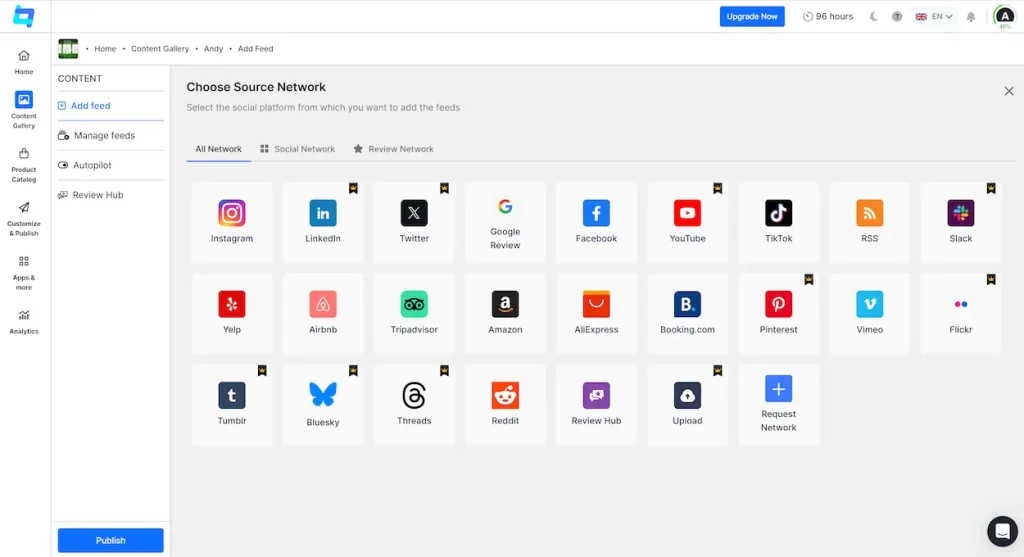Select the Airbnb network tile
1024x557 pixels.
[x=323, y=313]
